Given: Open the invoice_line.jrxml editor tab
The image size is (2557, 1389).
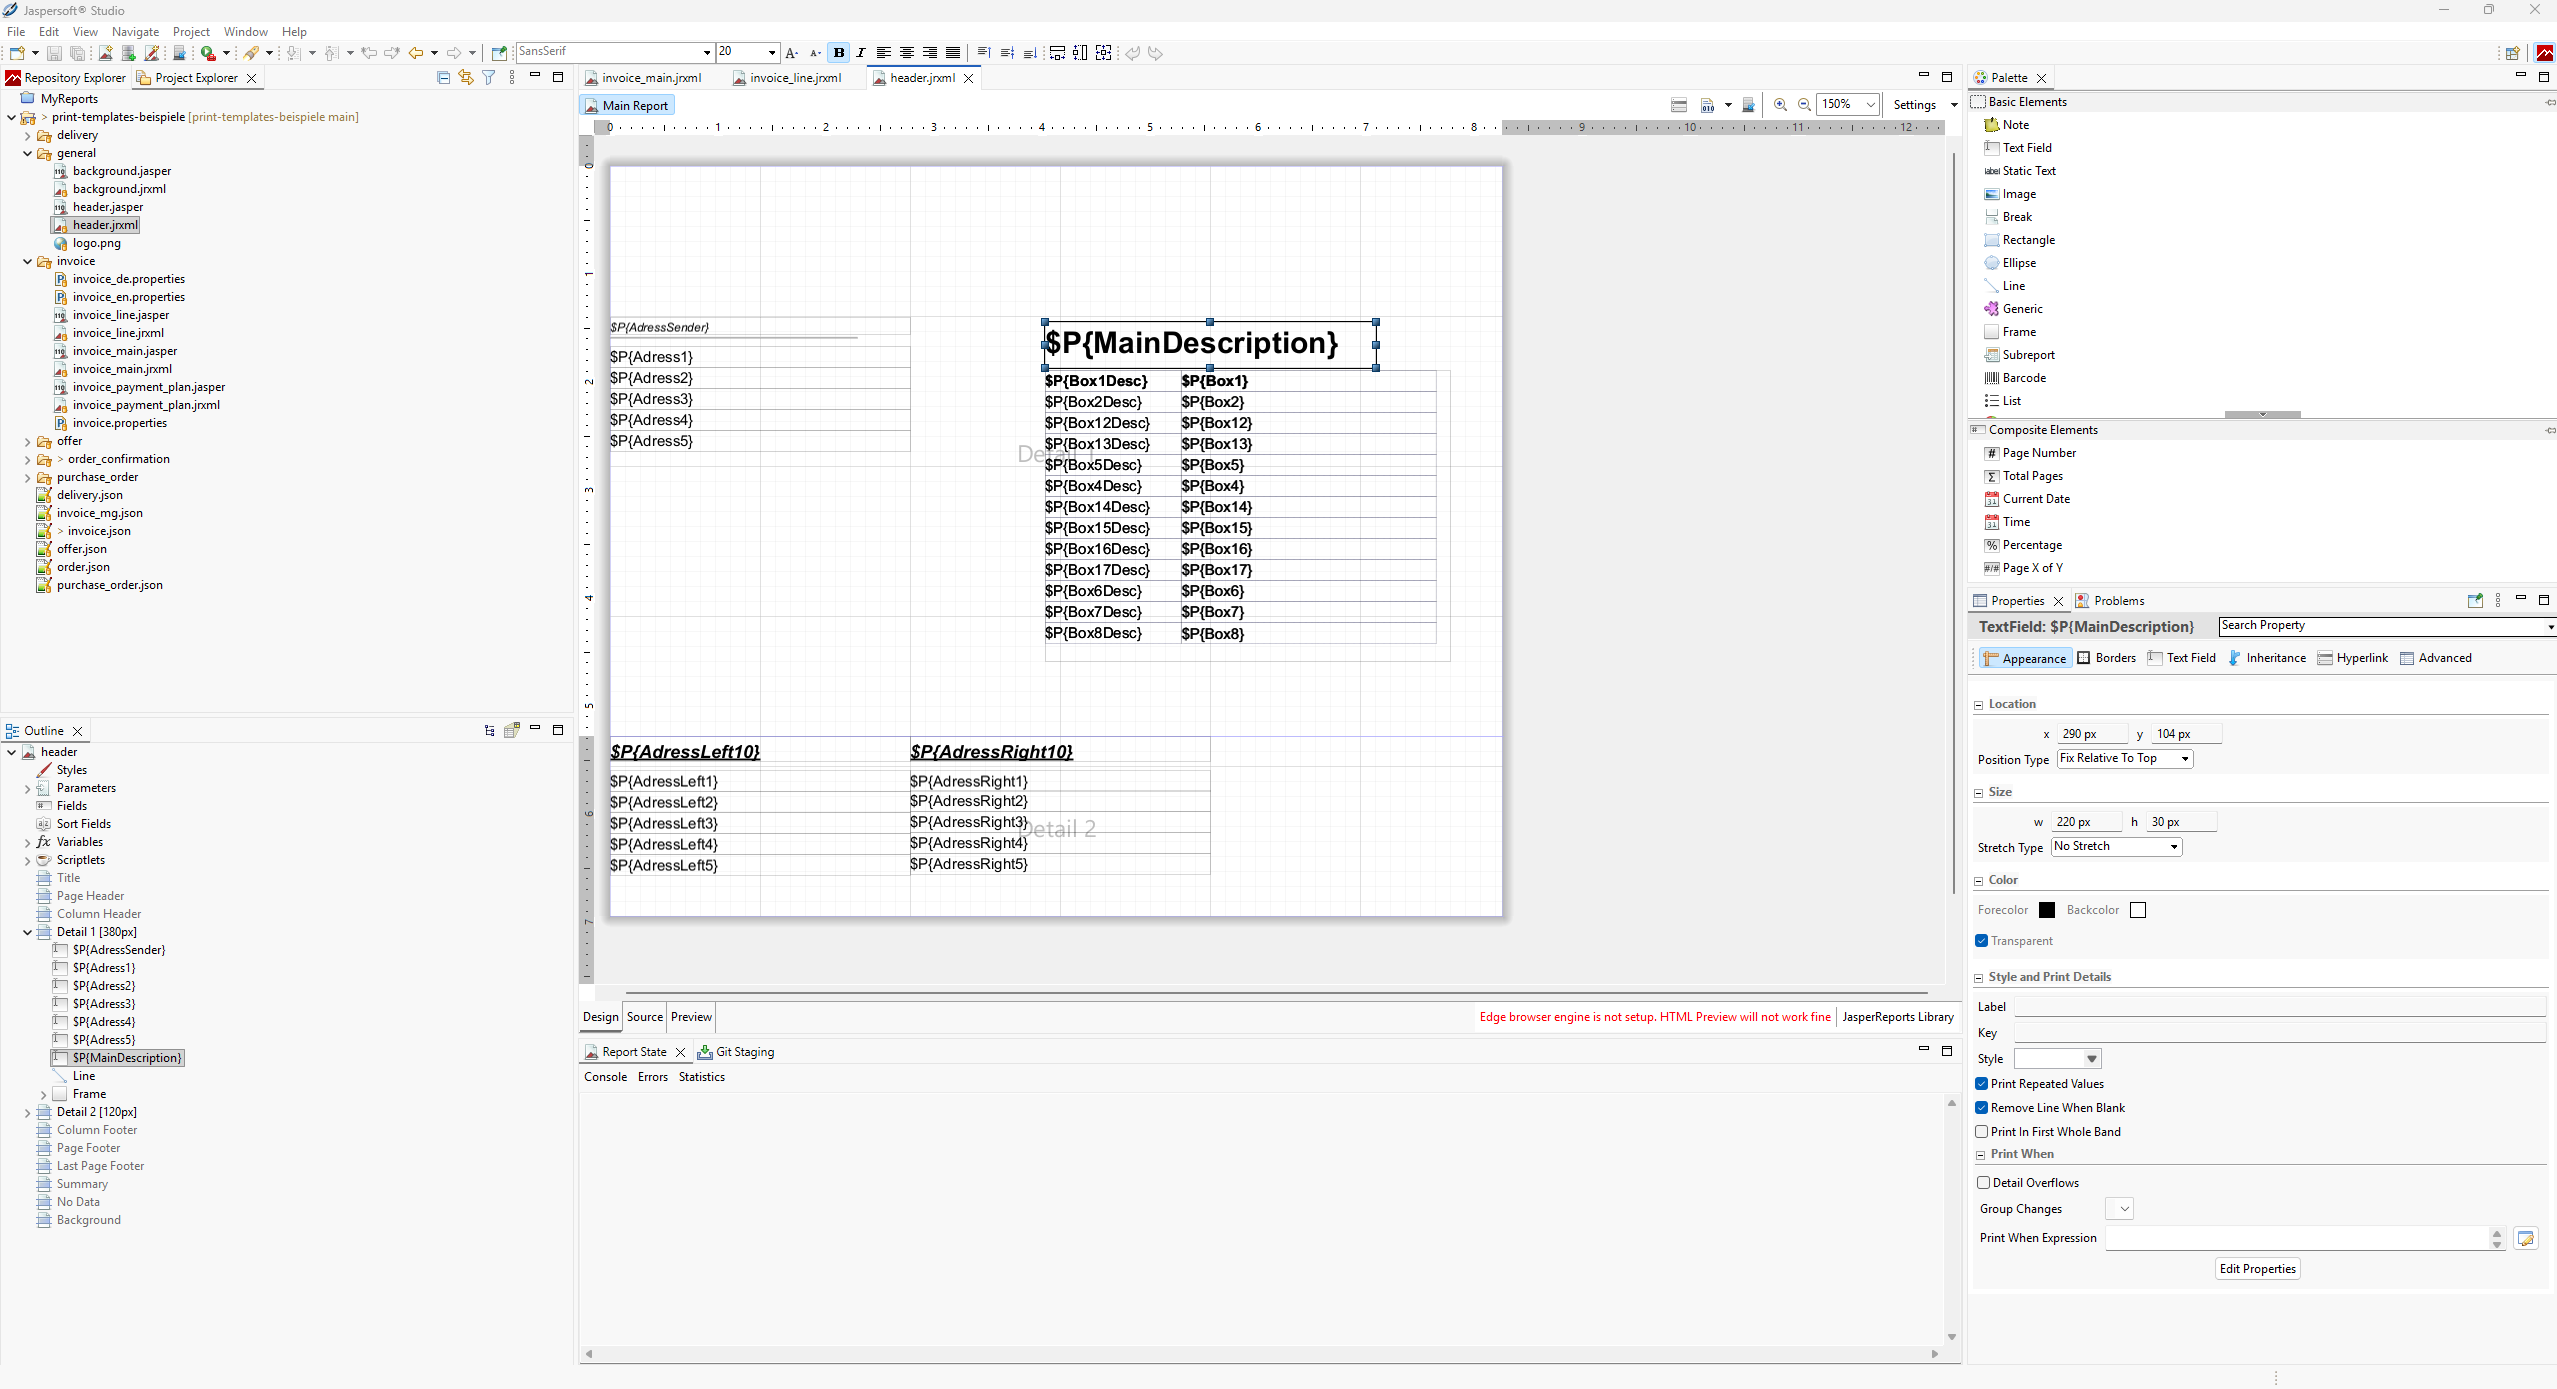Looking at the screenshot, I should (787, 78).
